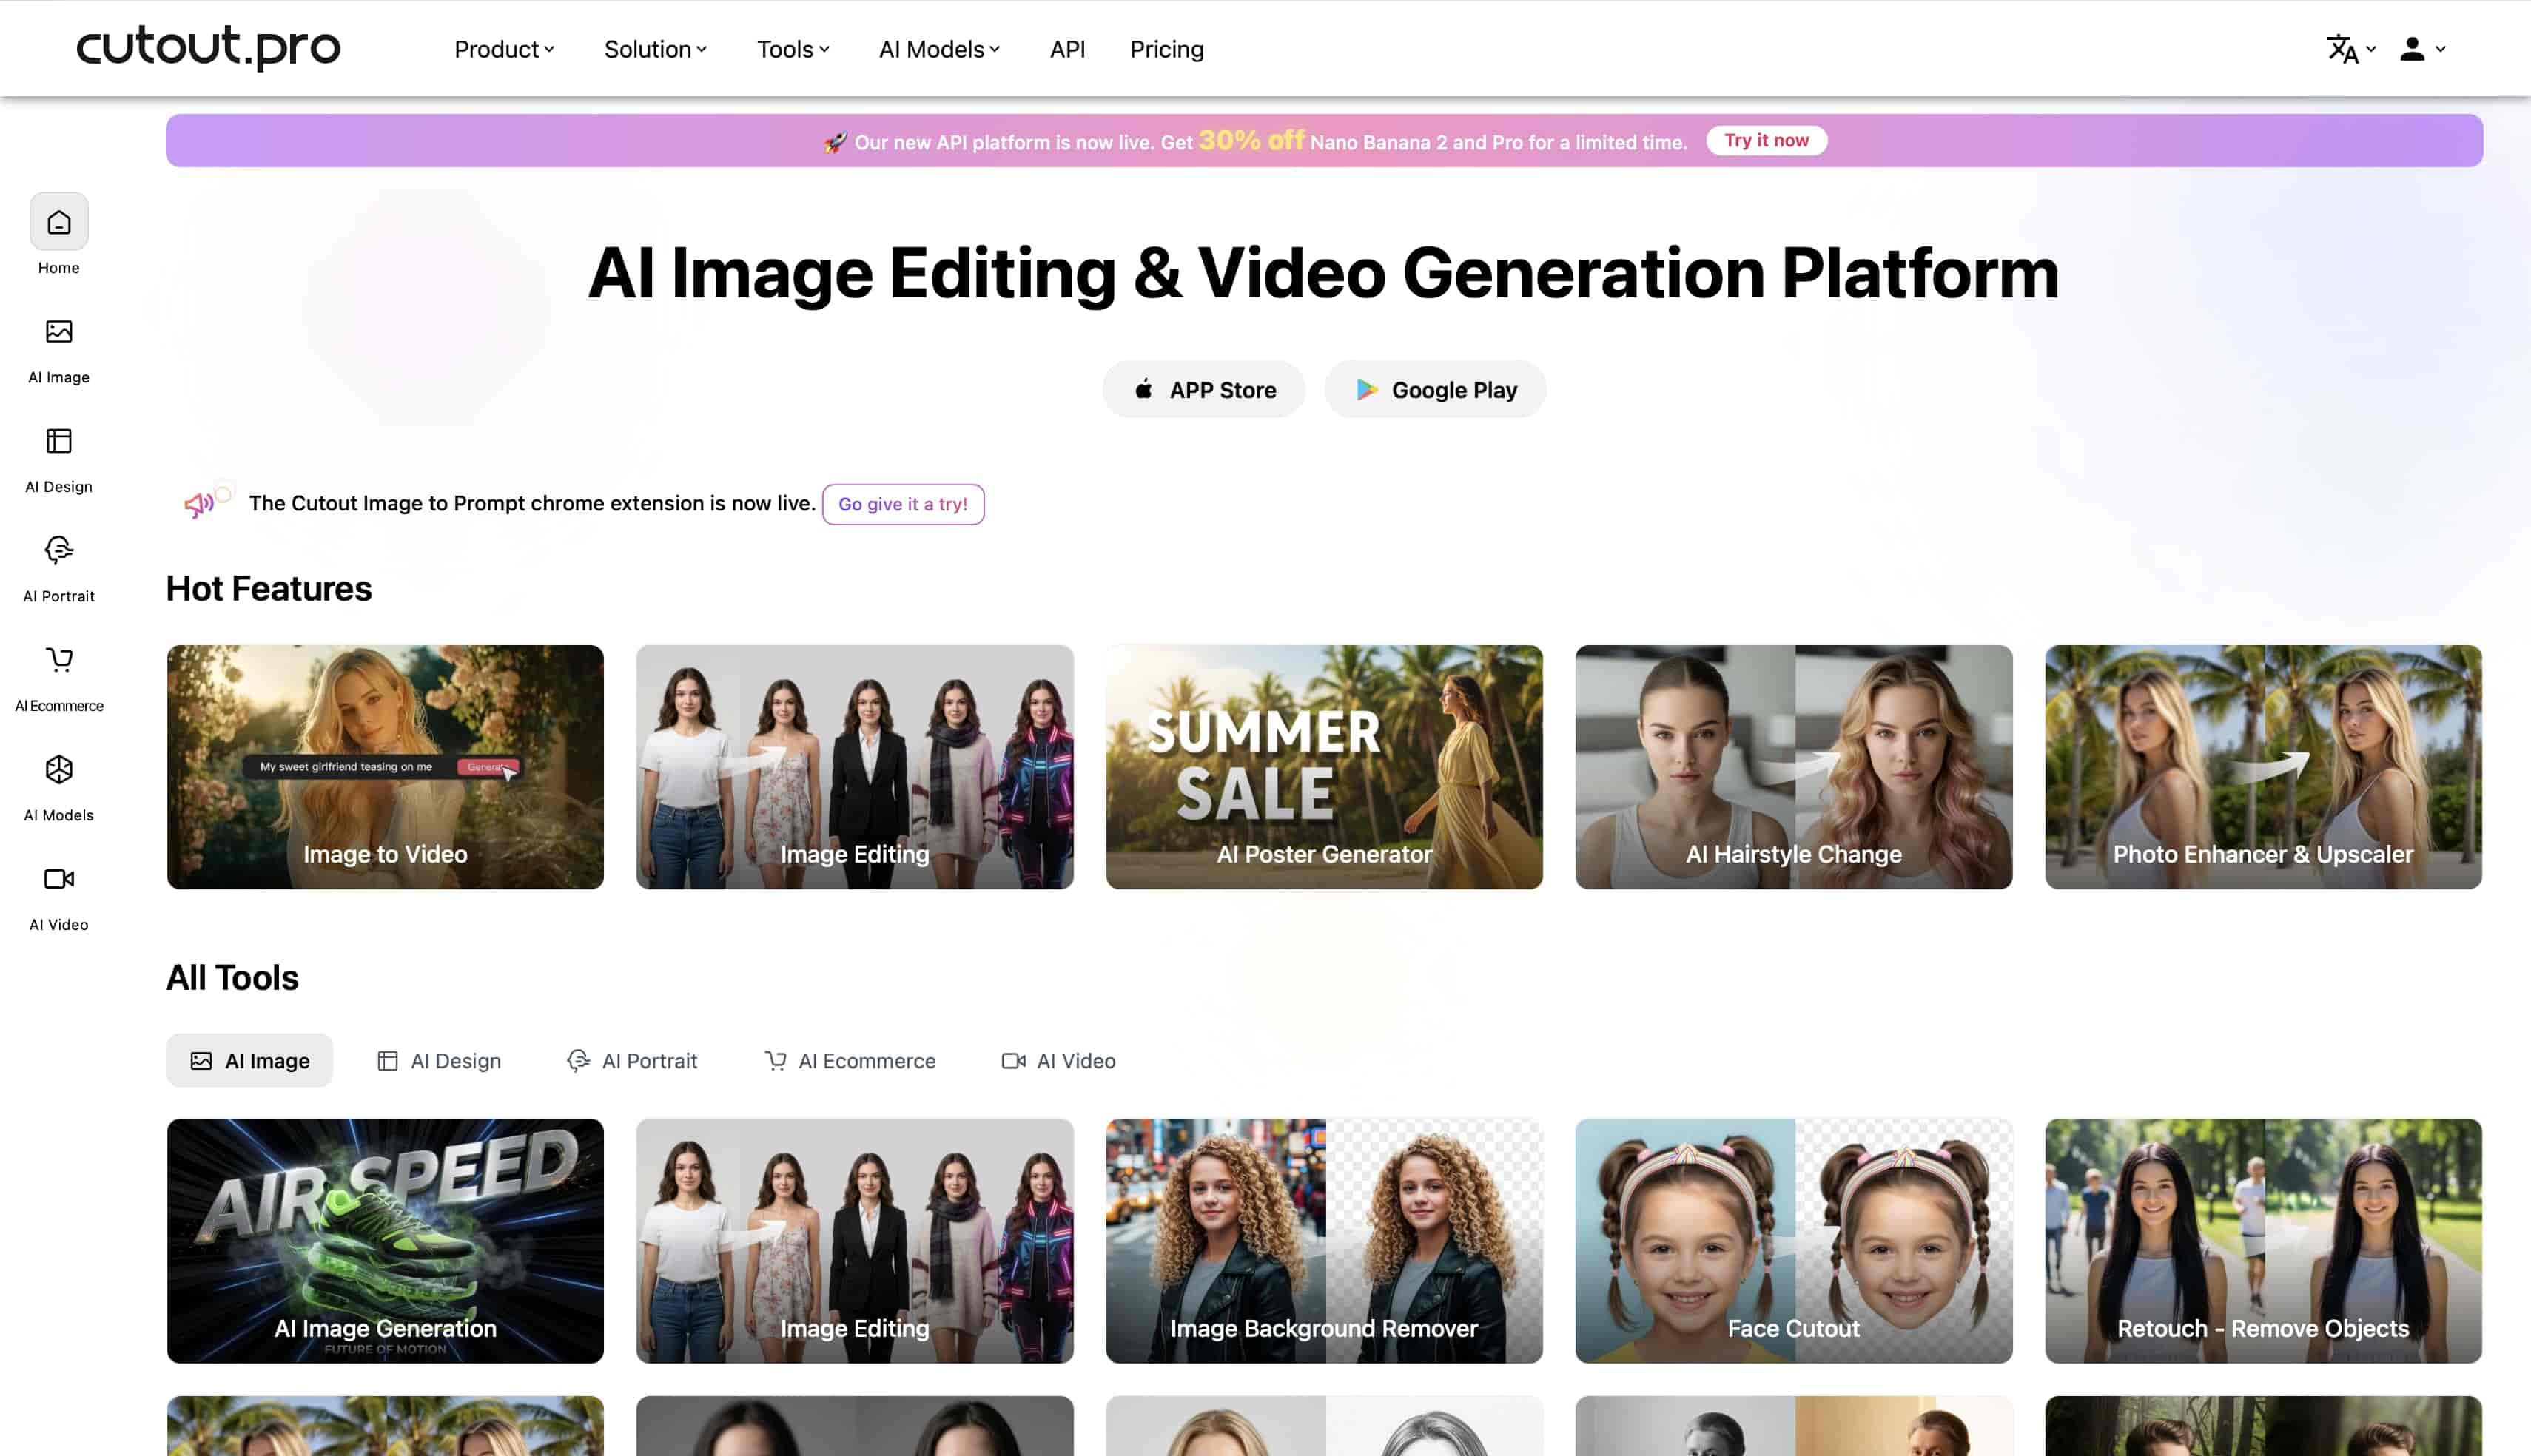Select the AI Image tab under All Tools
Image resolution: width=2531 pixels, height=1456 pixels.
click(249, 1060)
